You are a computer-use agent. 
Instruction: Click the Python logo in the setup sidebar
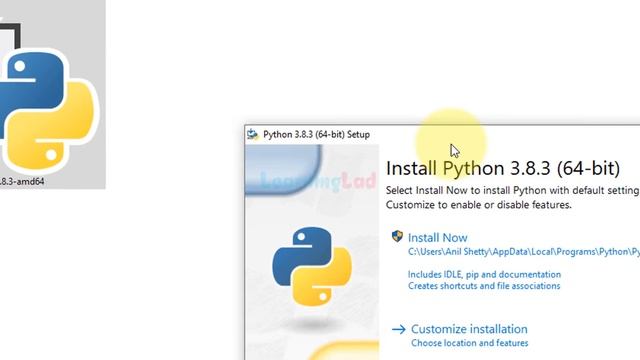[312, 266]
